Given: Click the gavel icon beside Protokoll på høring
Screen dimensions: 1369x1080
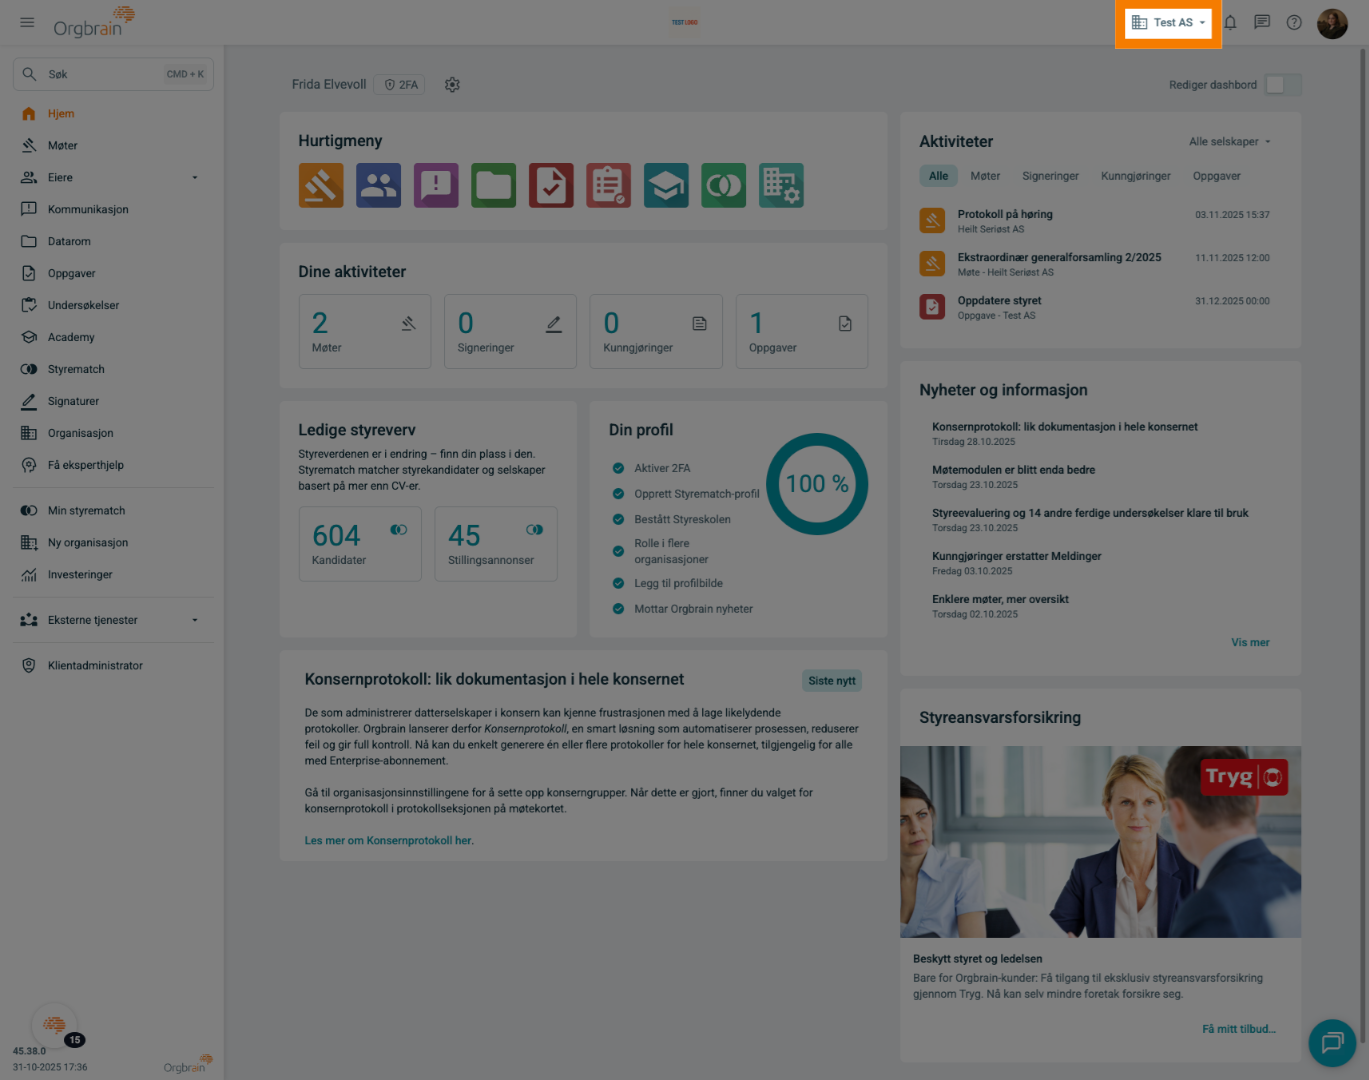Looking at the screenshot, I should 932,220.
